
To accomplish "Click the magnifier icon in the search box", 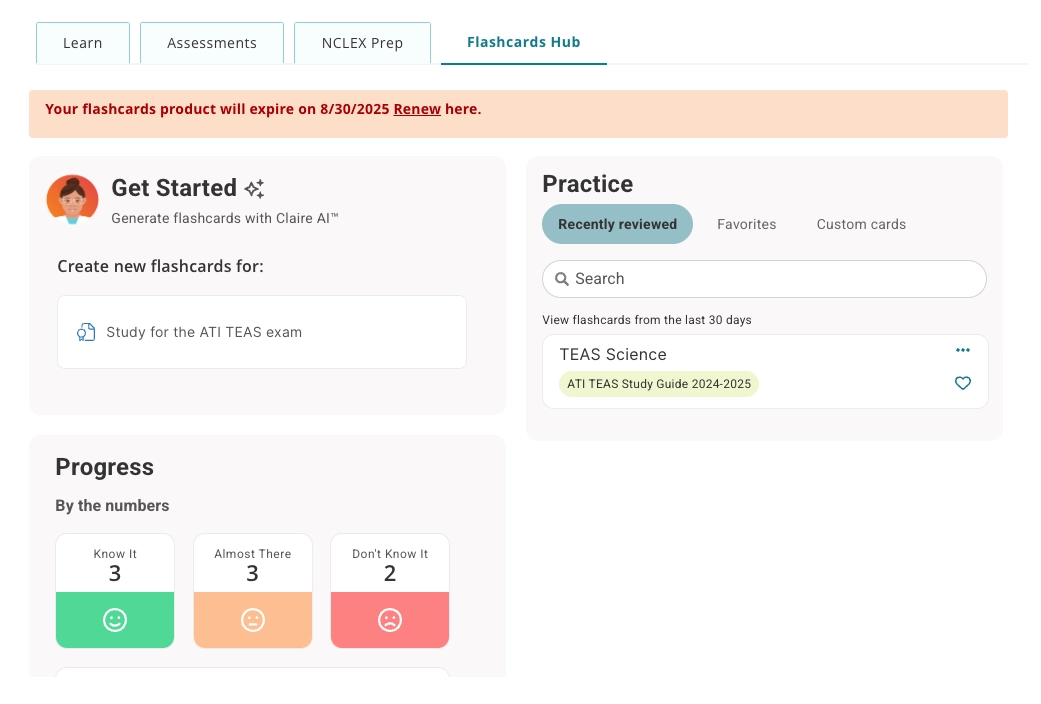I will coord(563,279).
